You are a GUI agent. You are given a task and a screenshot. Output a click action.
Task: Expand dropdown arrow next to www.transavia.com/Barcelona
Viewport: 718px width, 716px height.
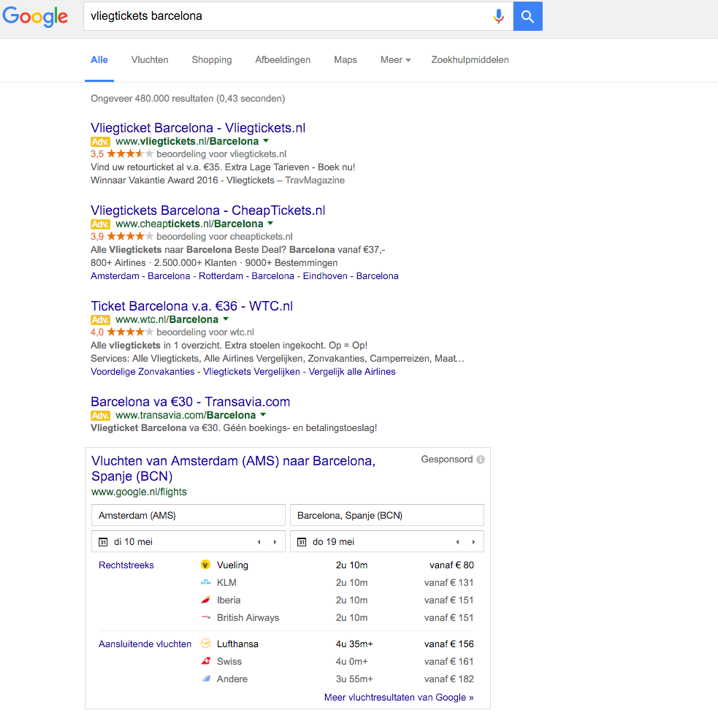tap(263, 415)
